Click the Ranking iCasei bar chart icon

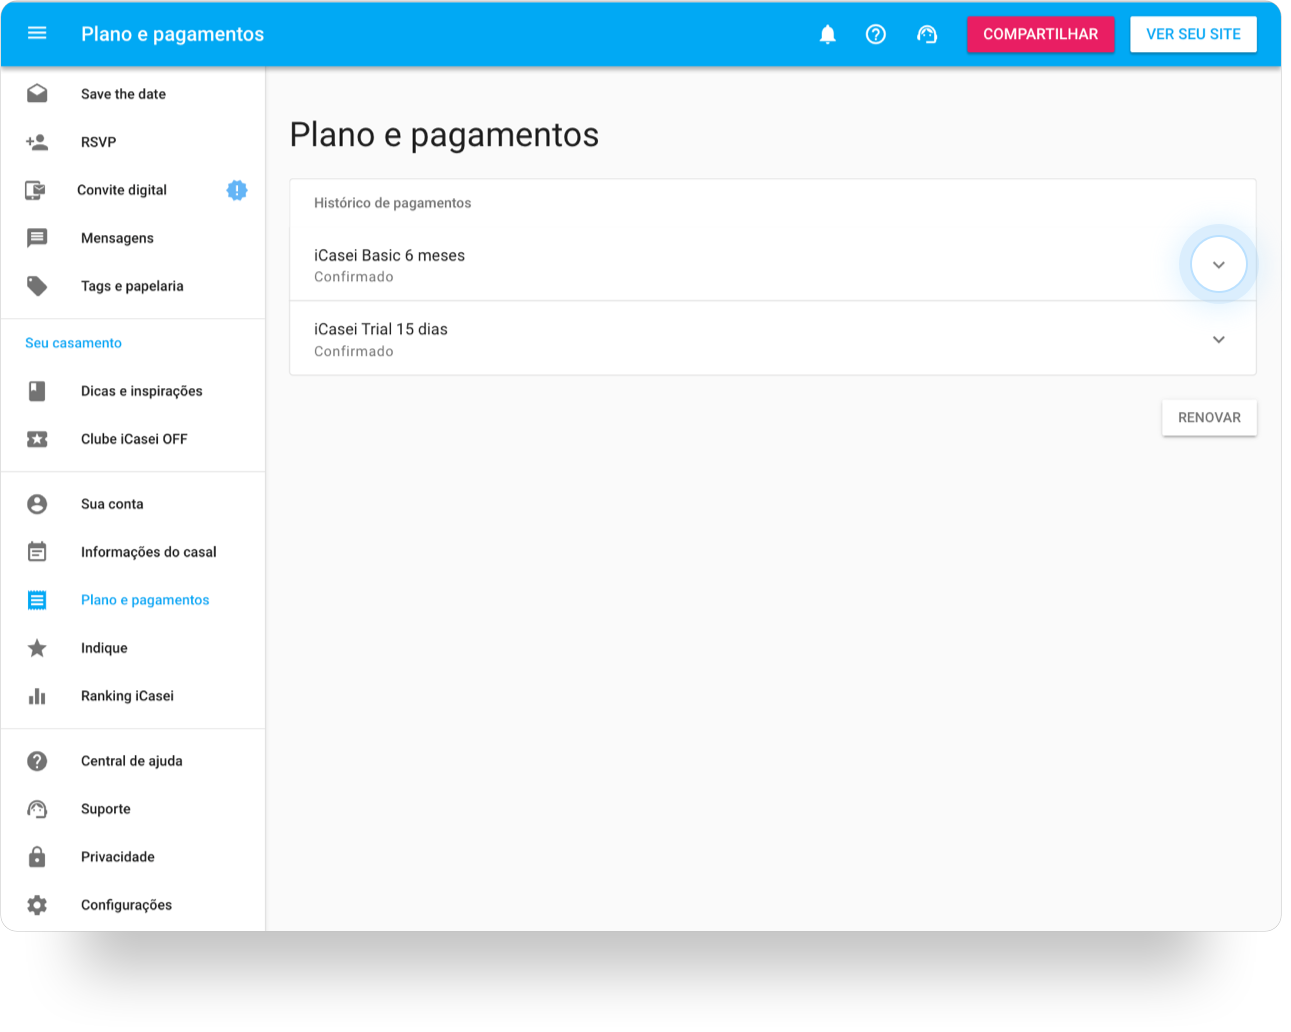[x=37, y=696]
